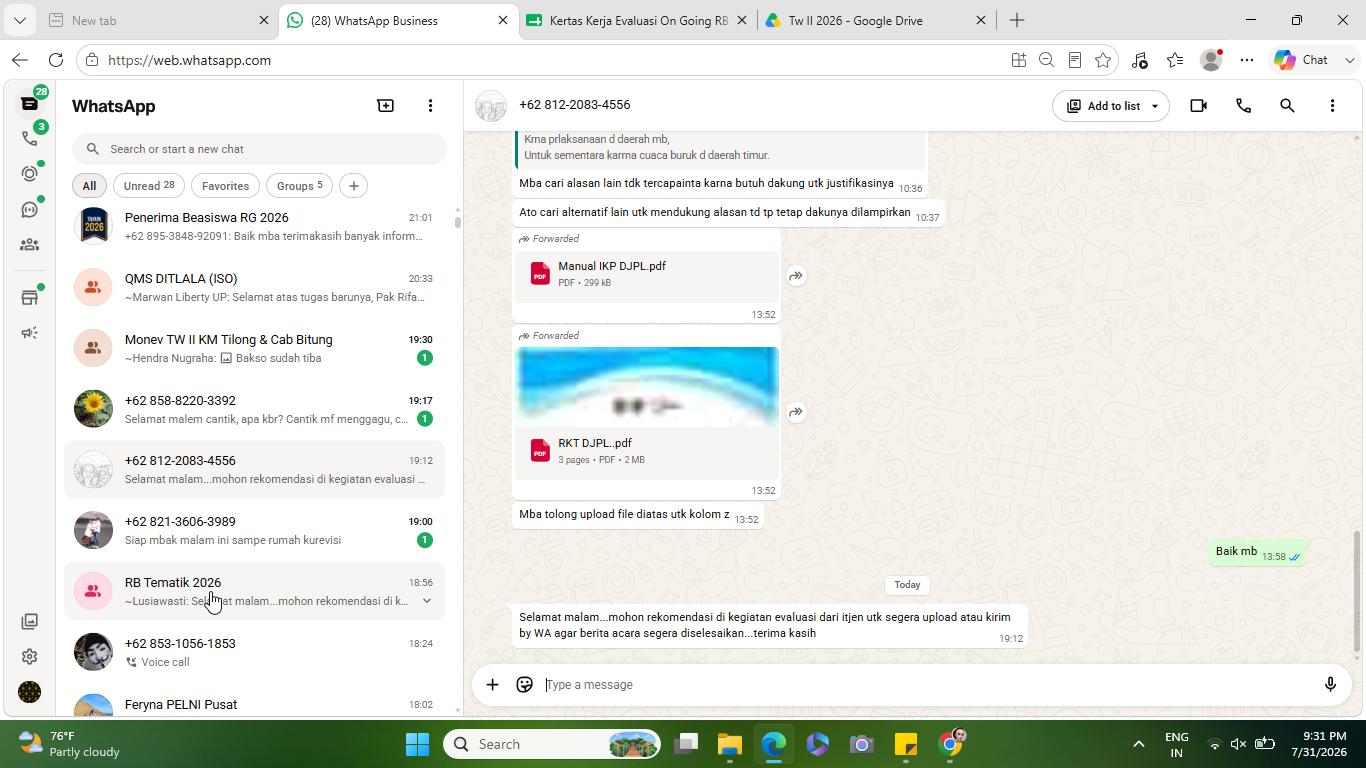Open the search in chat magnifier icon
The height and width of the screenshot is (768, 1366).
(x=1287, y=105)
